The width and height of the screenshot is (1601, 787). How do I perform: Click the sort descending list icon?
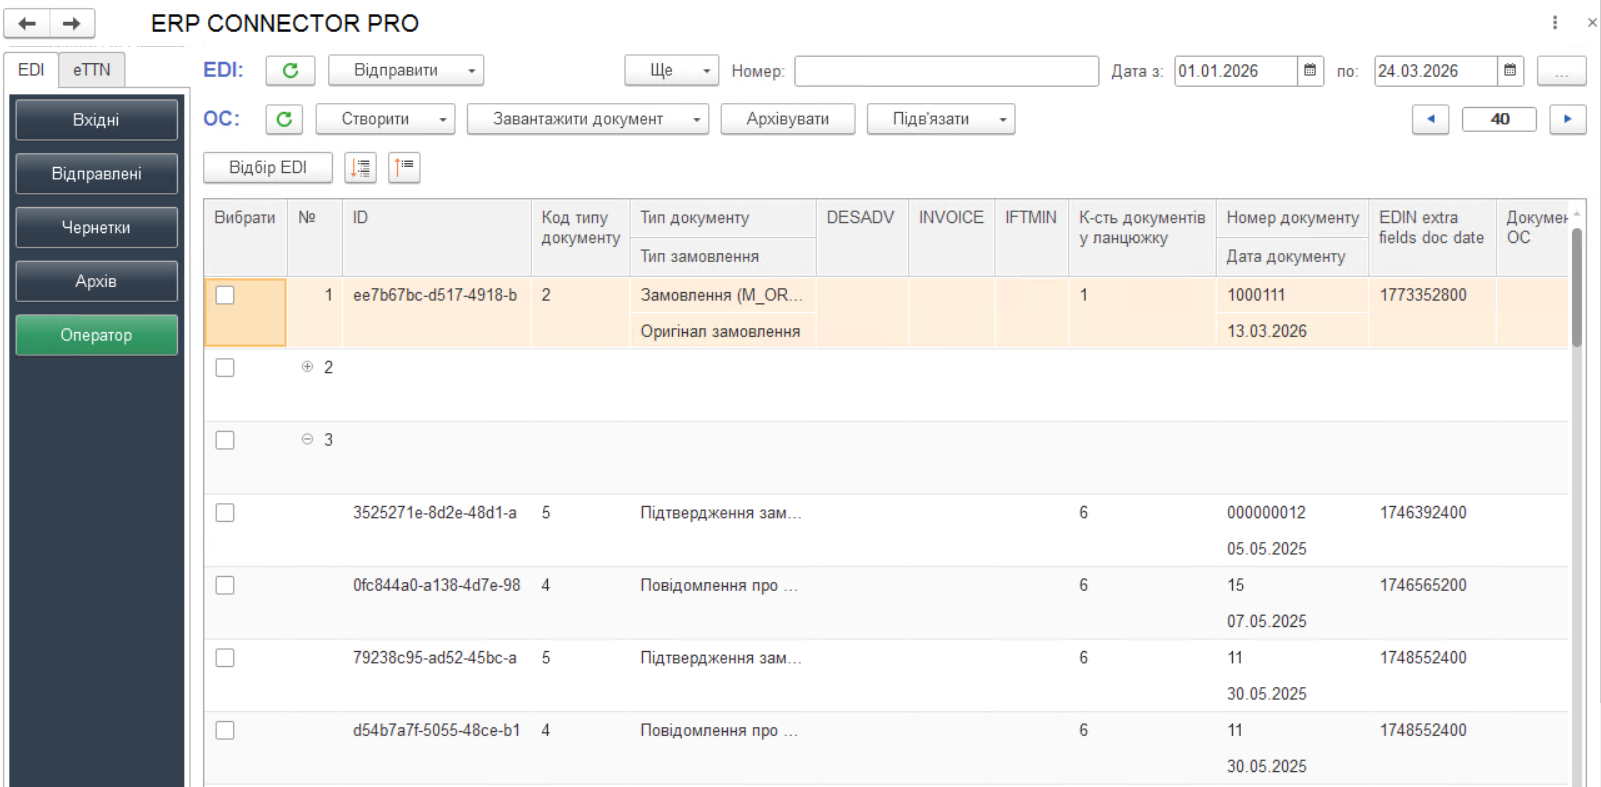(x=361, y=168)
